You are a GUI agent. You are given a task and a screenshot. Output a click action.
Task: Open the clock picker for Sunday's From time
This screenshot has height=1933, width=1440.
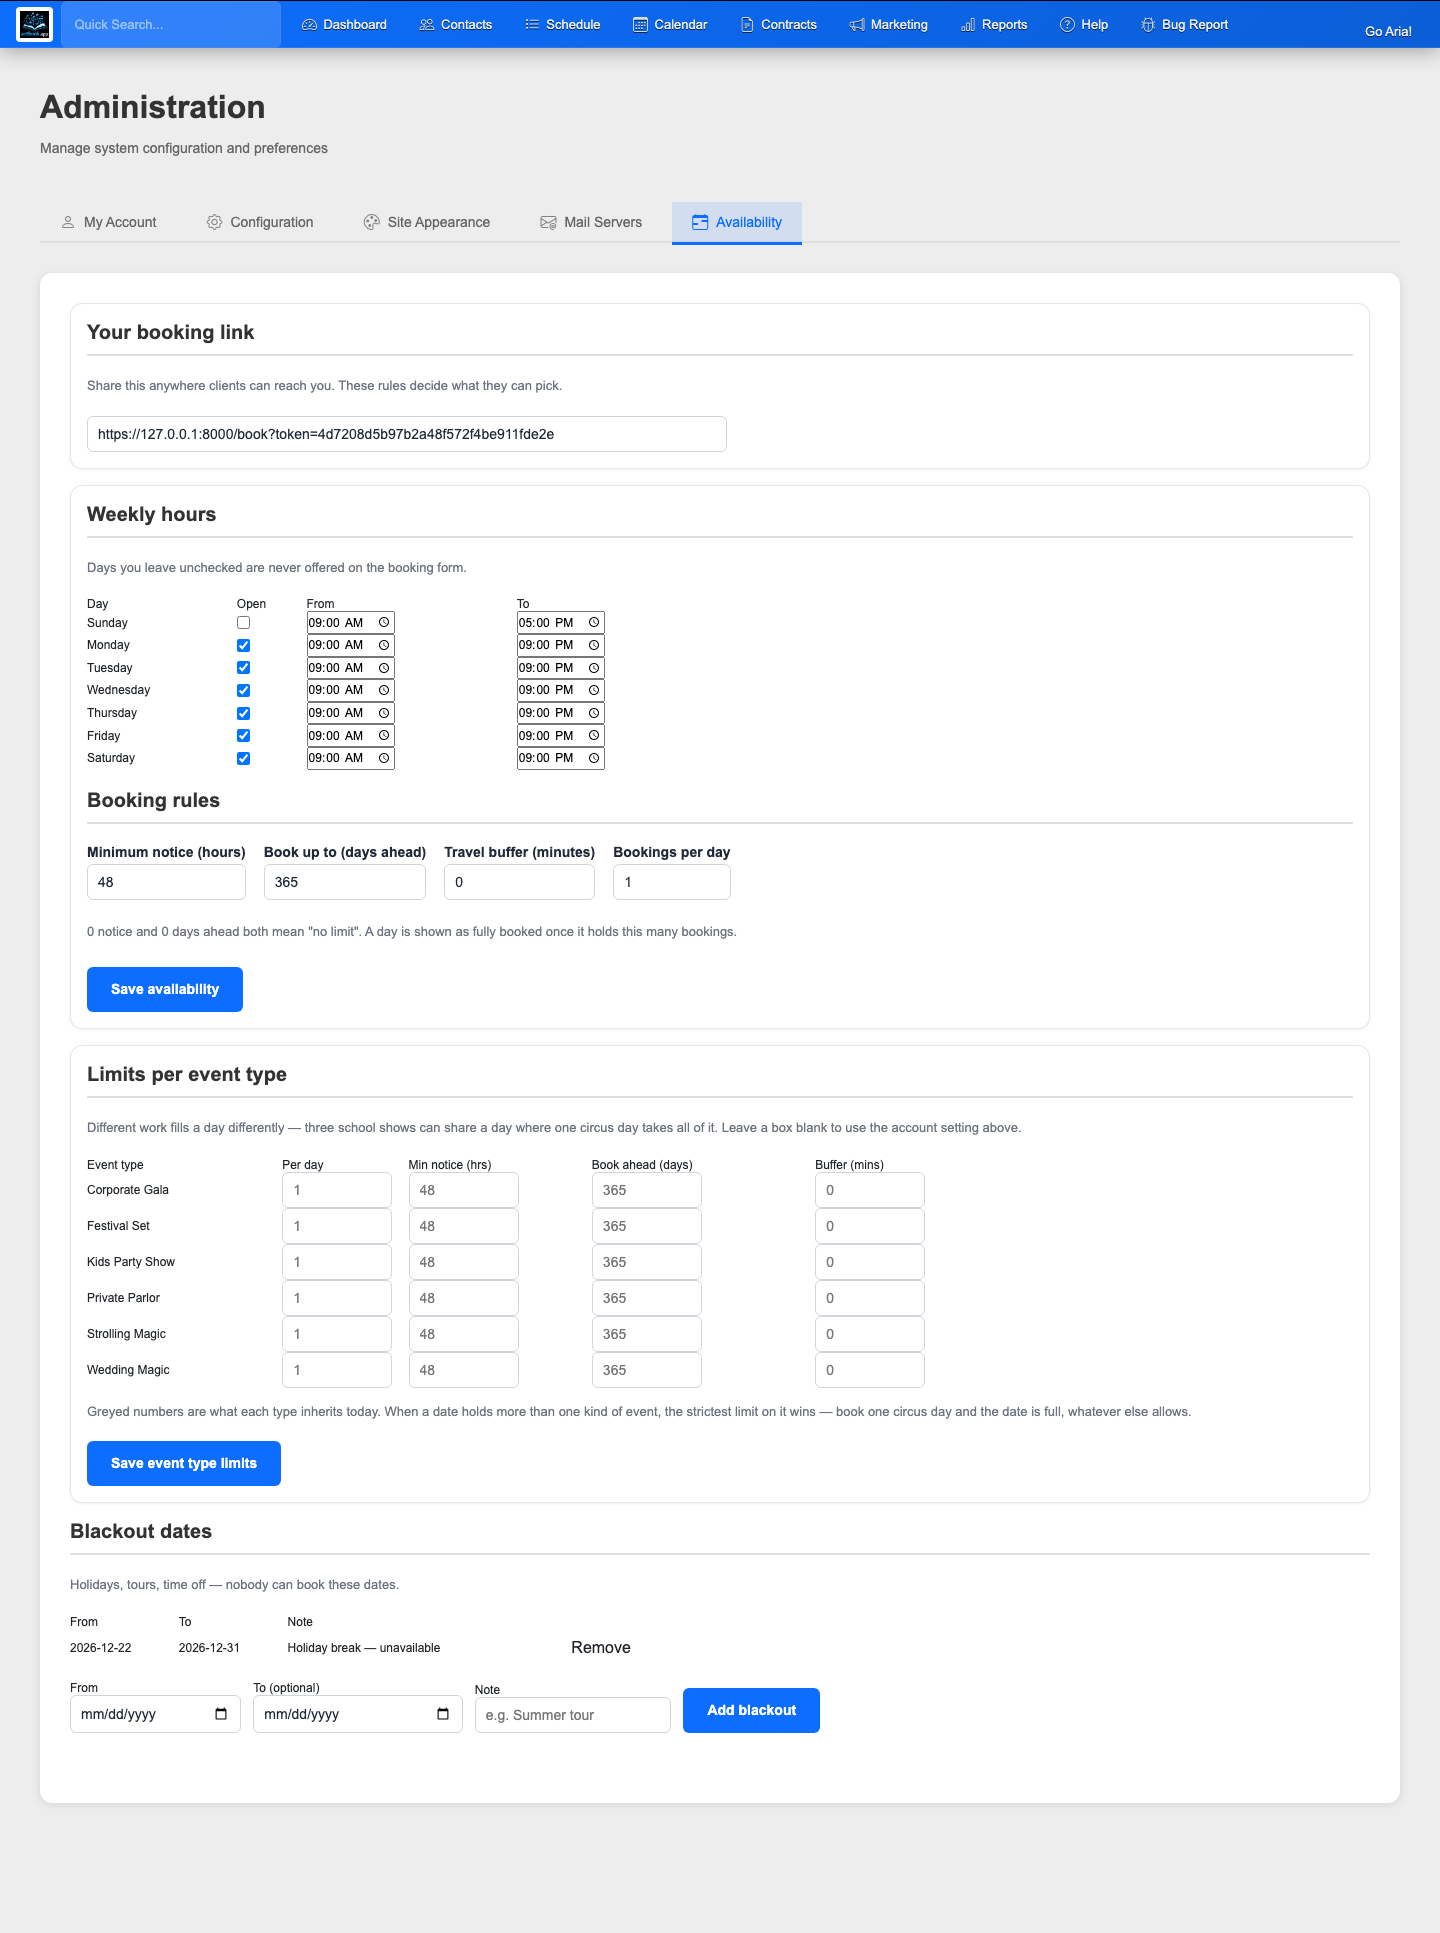pyautogui.click(x=384, y=623)
